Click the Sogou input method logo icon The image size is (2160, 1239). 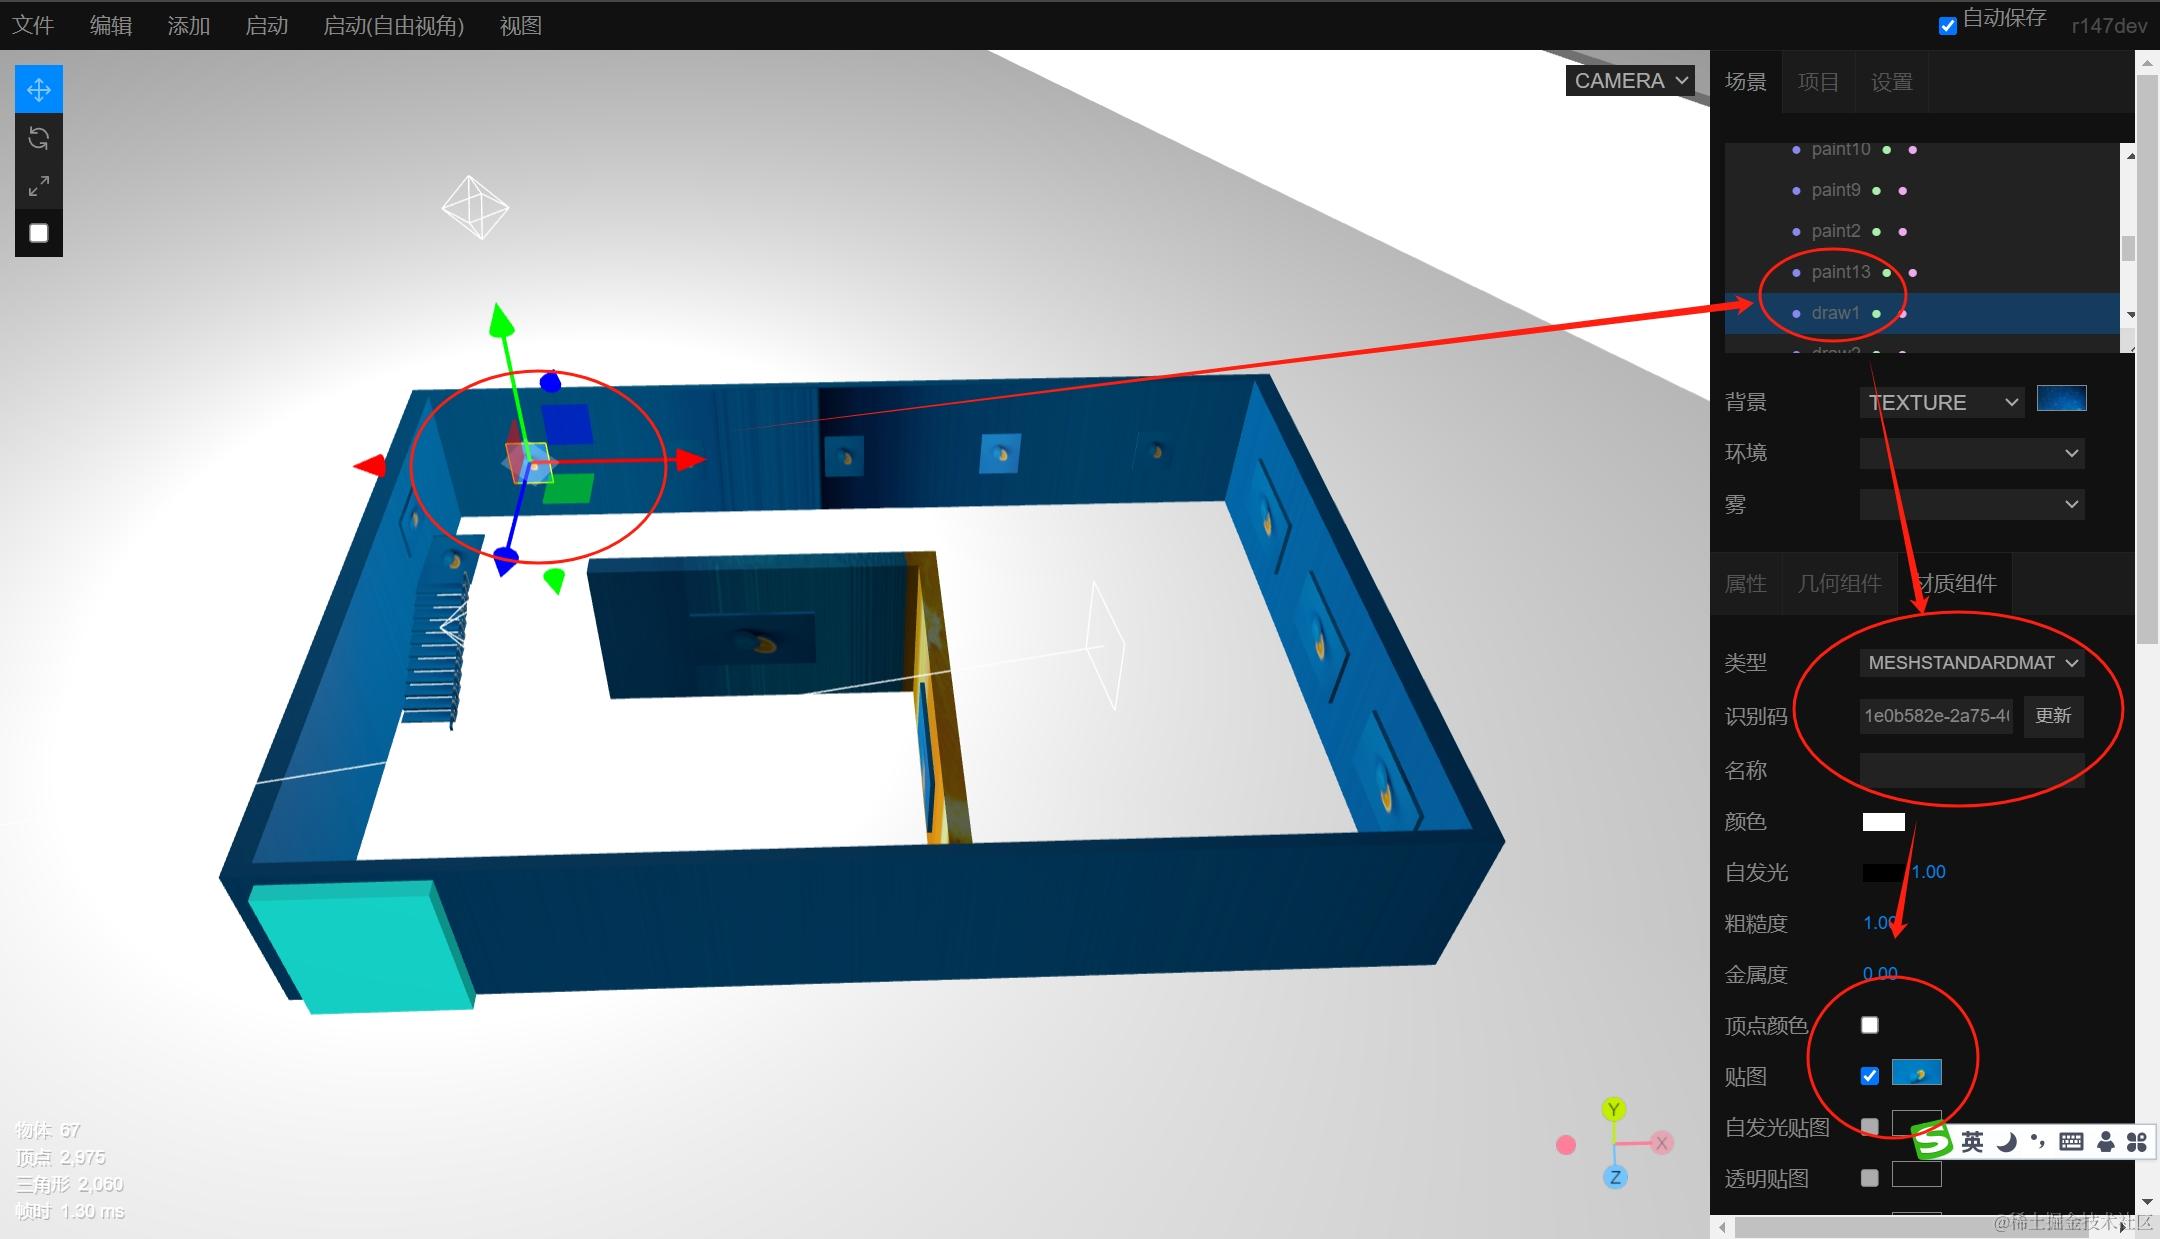pyautogui.click(x=1932, y=1141)
